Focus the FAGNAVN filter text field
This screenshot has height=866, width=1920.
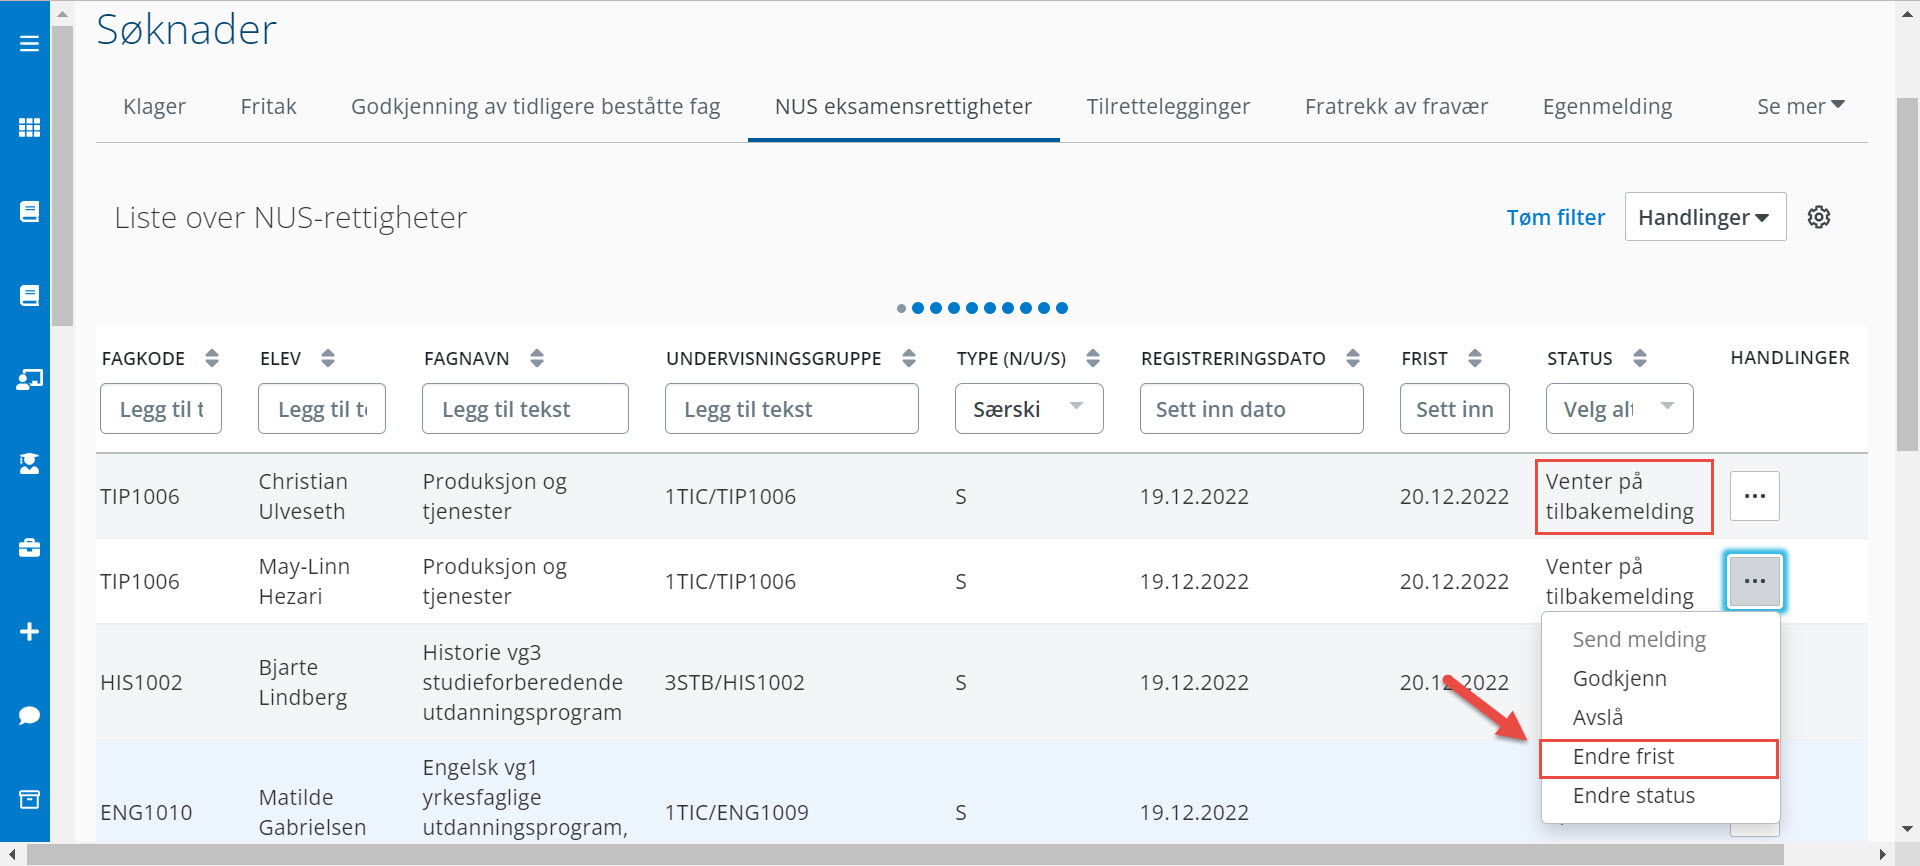525,409
